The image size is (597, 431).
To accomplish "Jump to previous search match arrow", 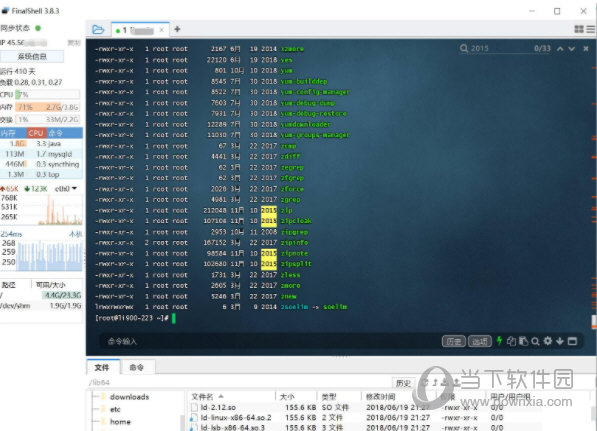I will click(x=560, y=49).
